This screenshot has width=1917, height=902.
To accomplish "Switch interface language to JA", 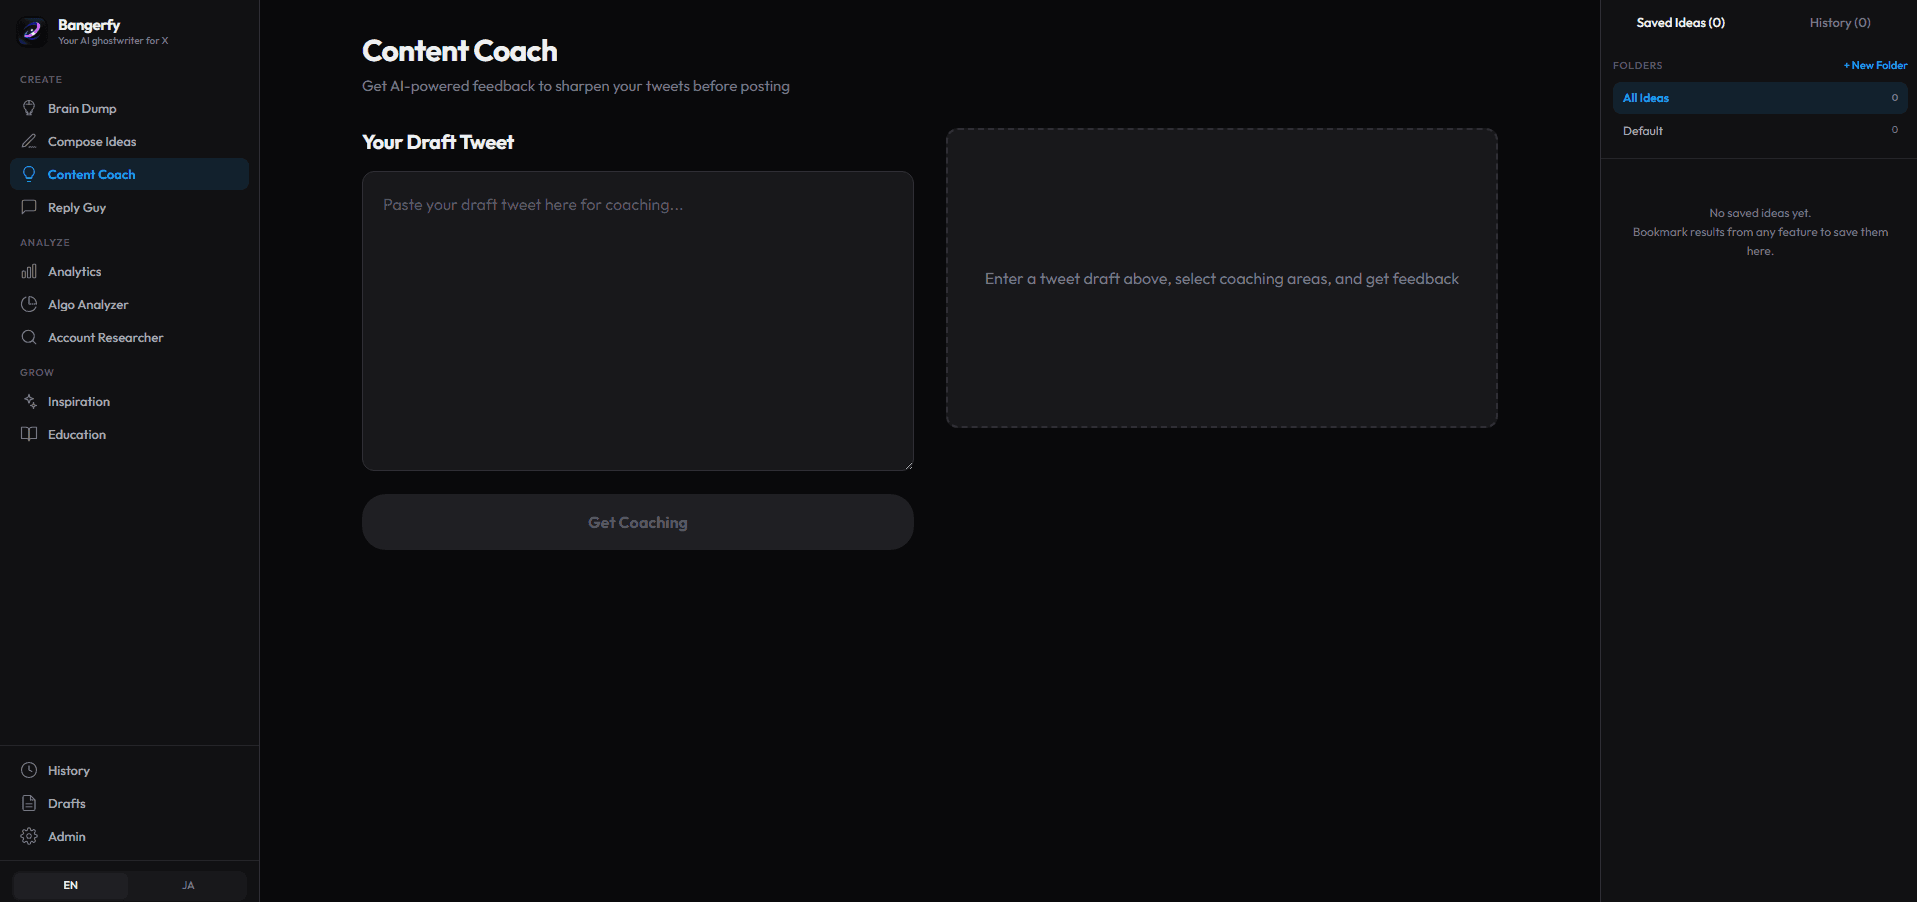I will pos(187,885).
